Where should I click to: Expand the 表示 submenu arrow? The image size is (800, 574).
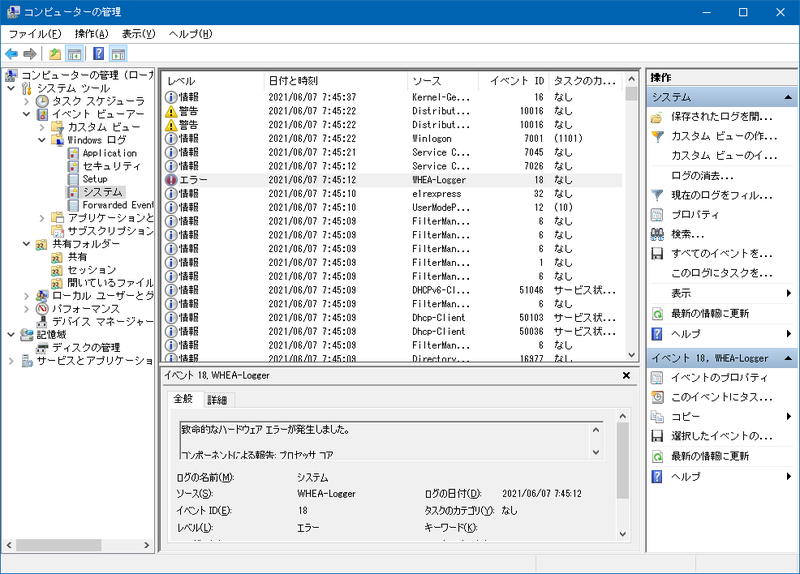(x=789, y=293)
